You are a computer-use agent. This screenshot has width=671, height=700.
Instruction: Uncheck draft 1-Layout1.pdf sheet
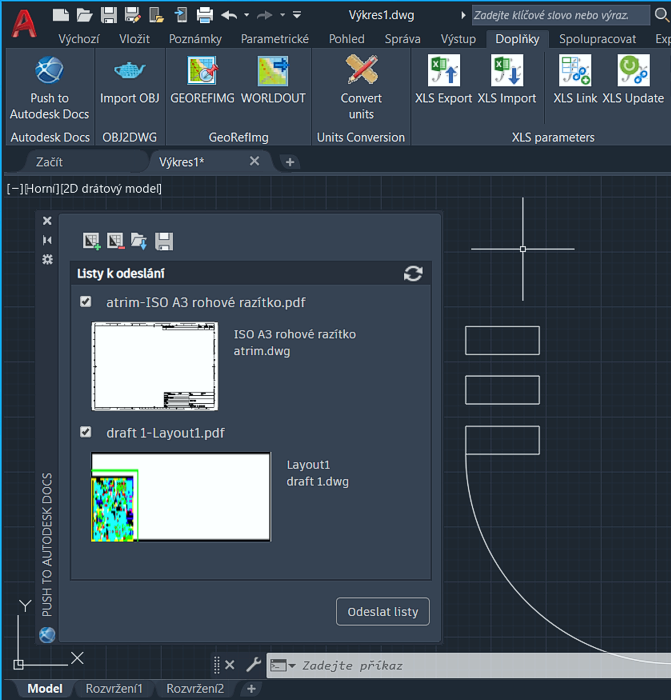(86, 432)
